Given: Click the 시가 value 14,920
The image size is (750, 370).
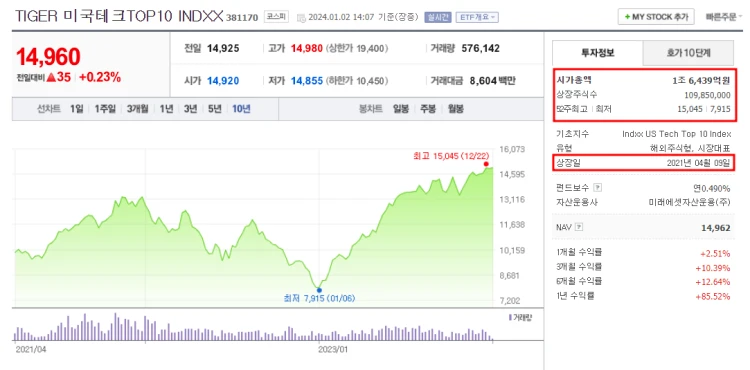Looking at the screenshot, I should [223, 81].
